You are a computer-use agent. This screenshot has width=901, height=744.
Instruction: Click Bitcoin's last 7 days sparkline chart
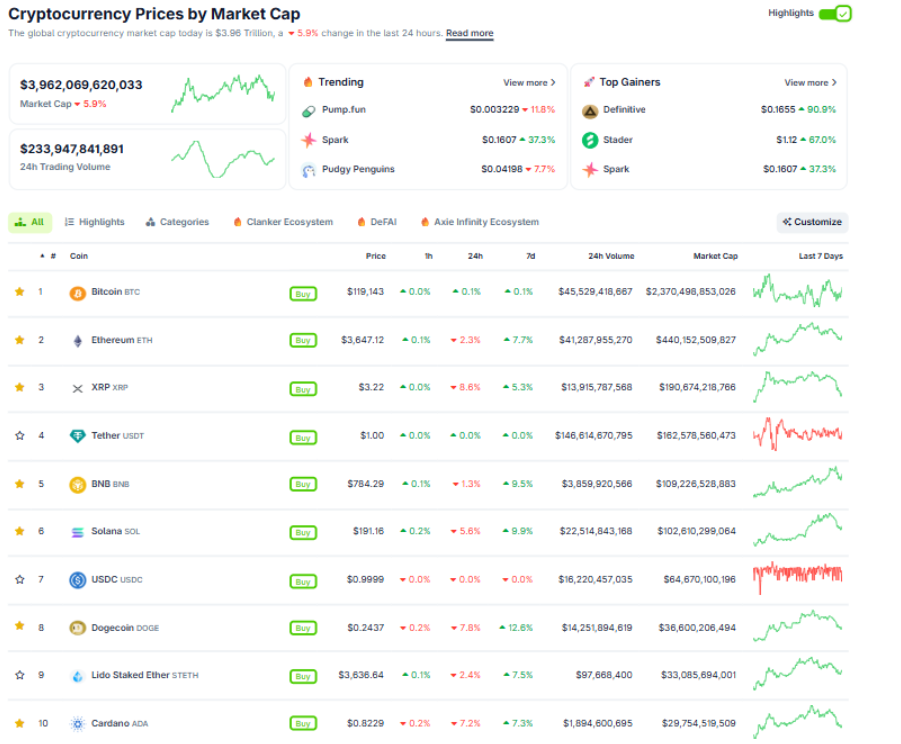pos(797,292)
